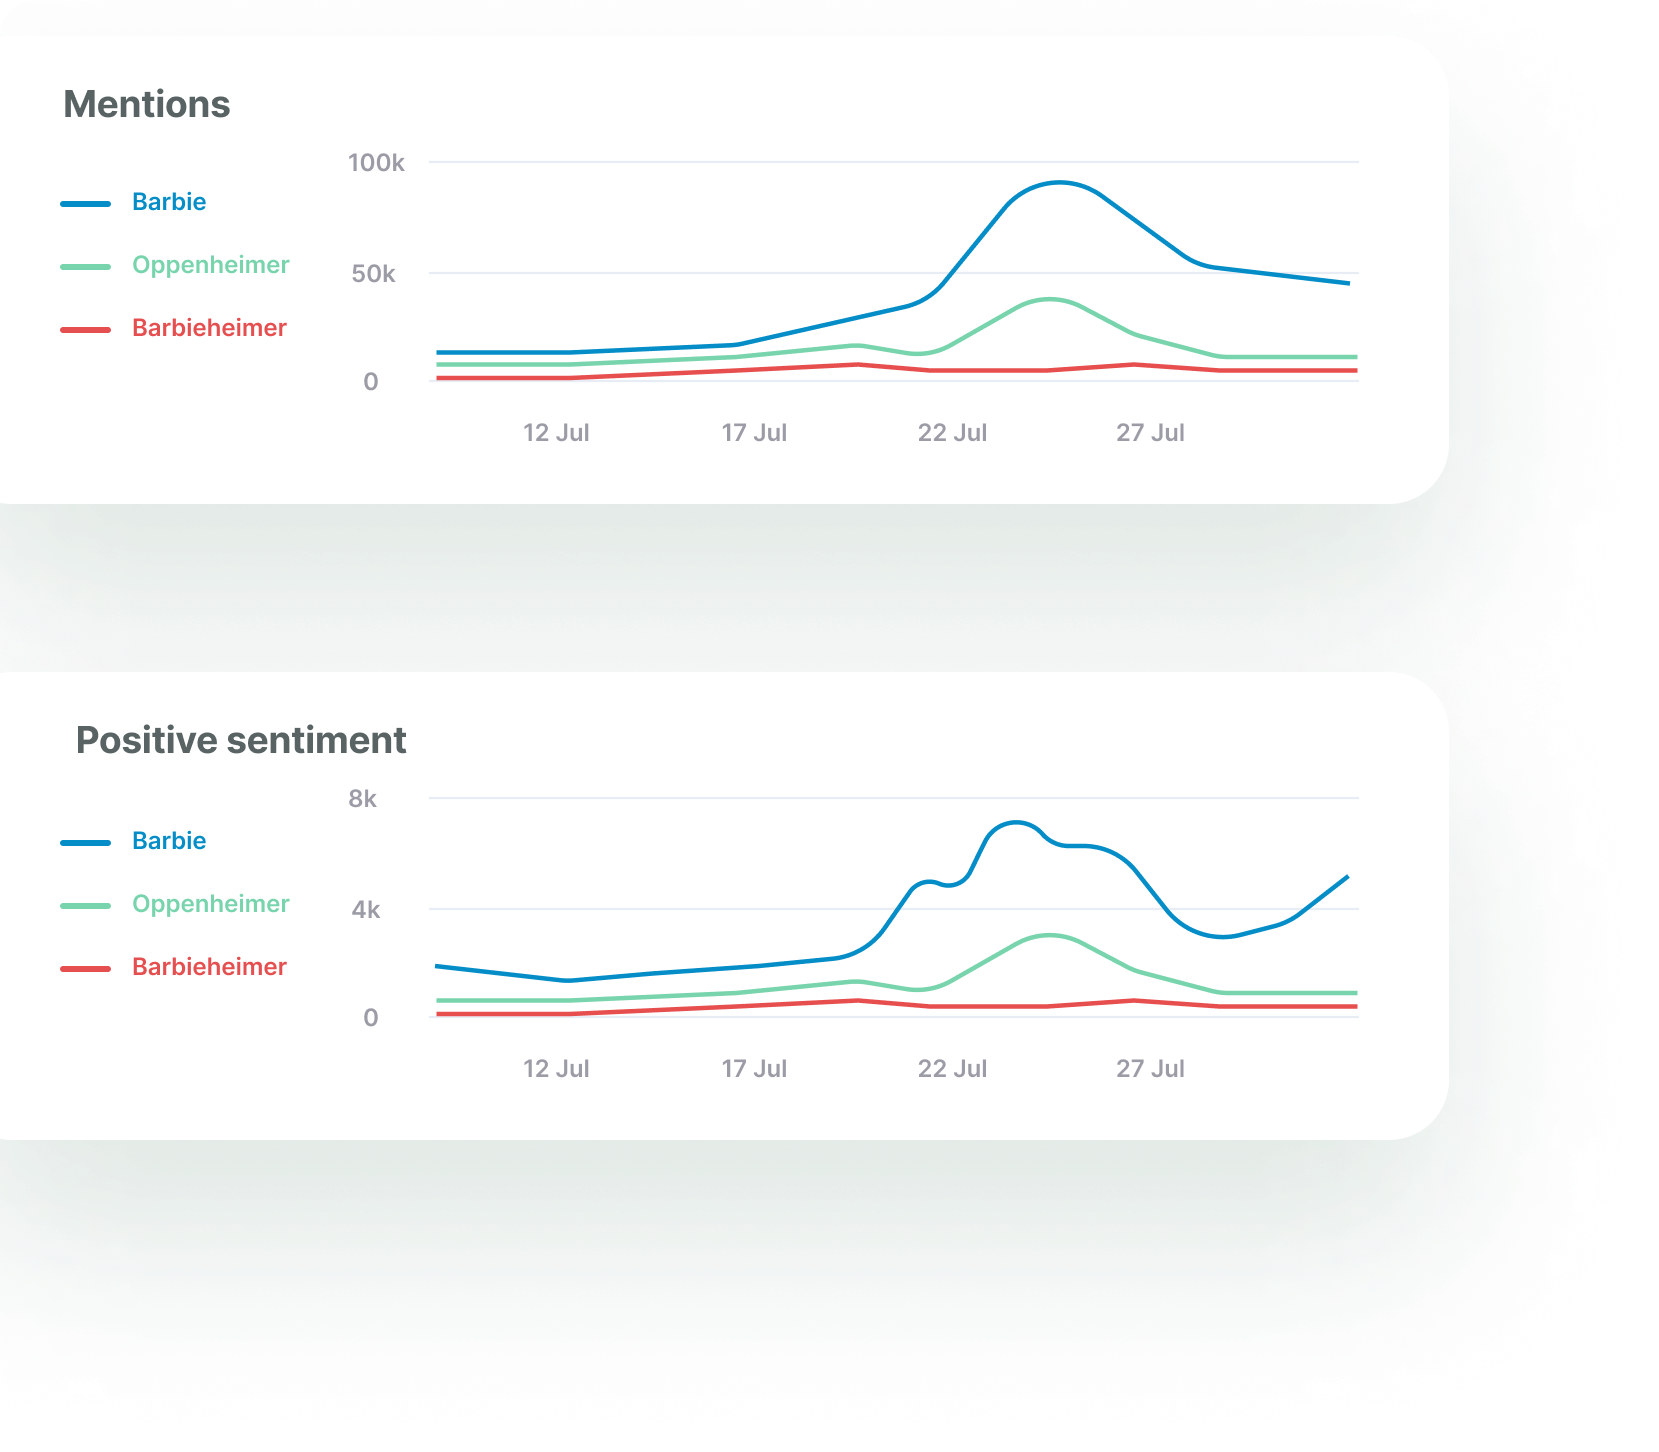This screenshot has width=1659, height=1452.
Task: Click the Positive sentiment chart title
Action: pyautogui.click(x=241, y=740)
